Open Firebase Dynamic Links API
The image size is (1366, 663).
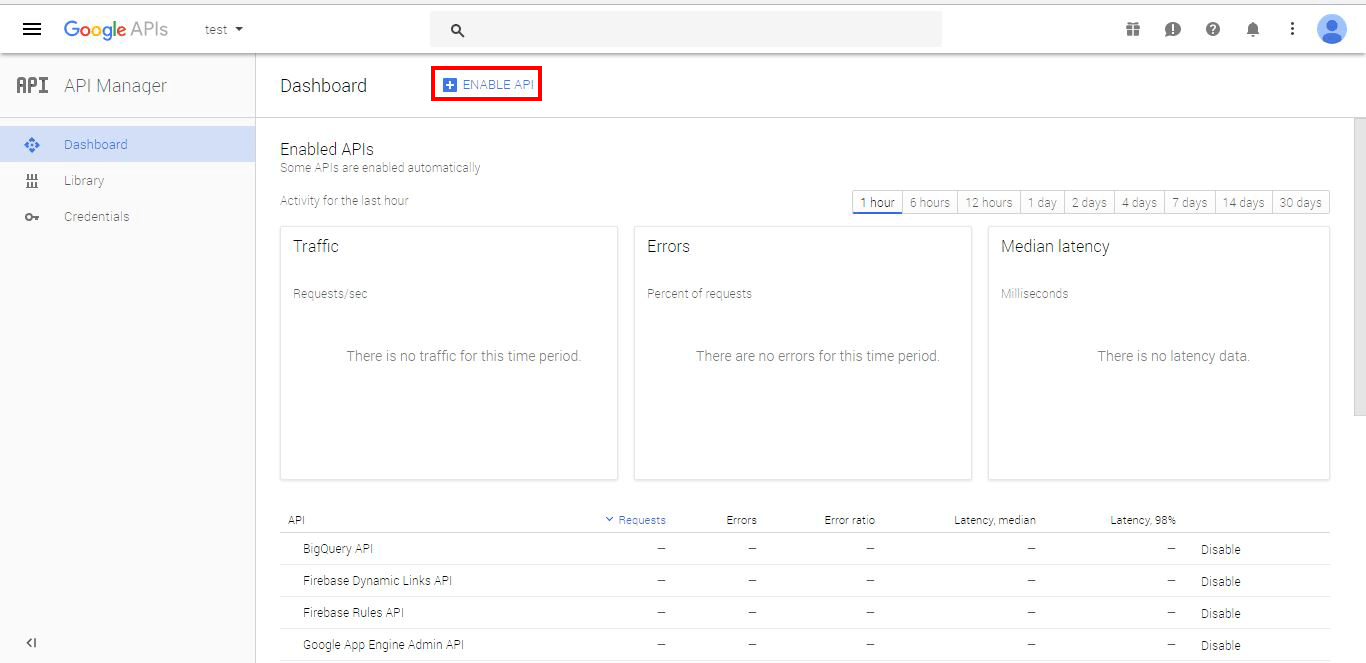[x=378, y=581]
